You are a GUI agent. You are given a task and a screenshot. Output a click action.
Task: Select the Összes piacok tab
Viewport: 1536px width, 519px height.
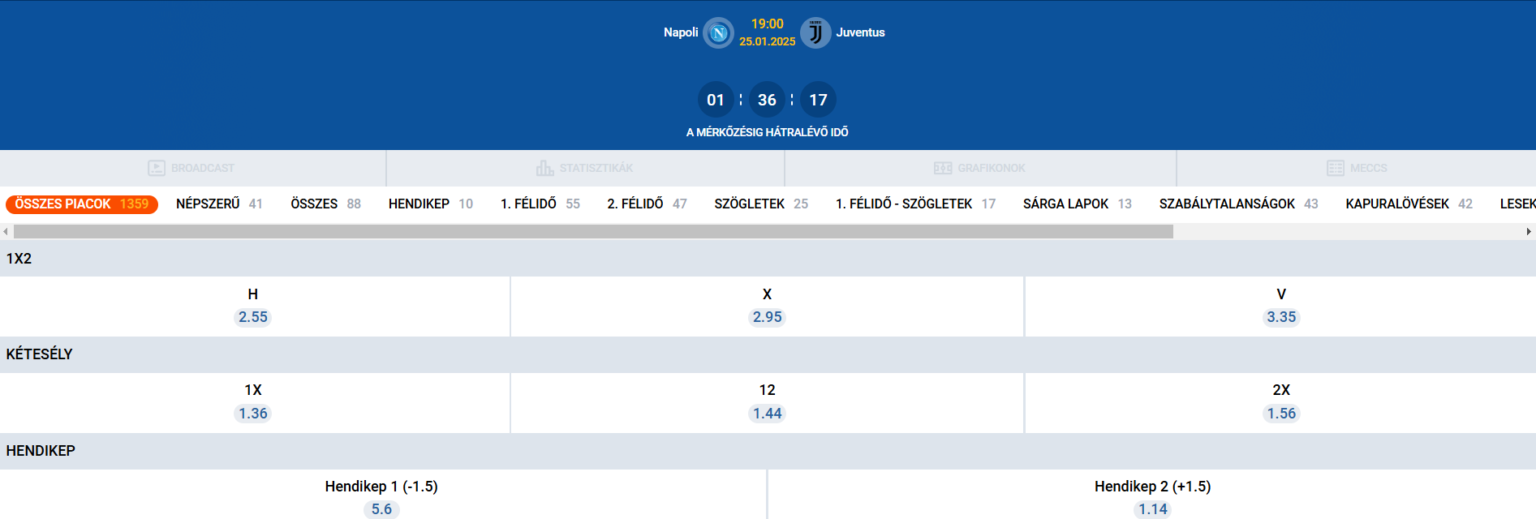click(82, 204)
